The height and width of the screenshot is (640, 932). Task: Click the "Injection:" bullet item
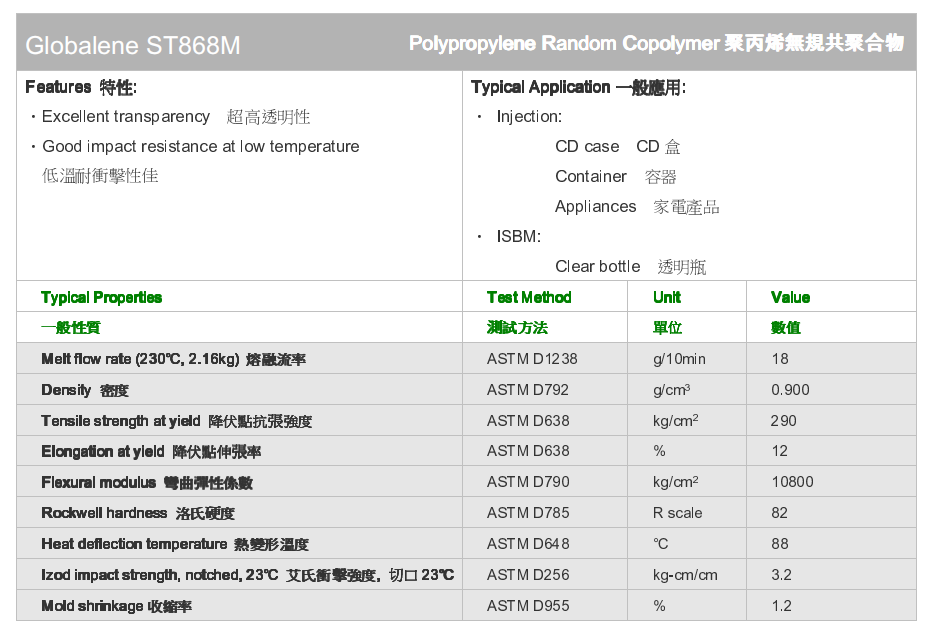pyautogui.click(x=529, y=116)
